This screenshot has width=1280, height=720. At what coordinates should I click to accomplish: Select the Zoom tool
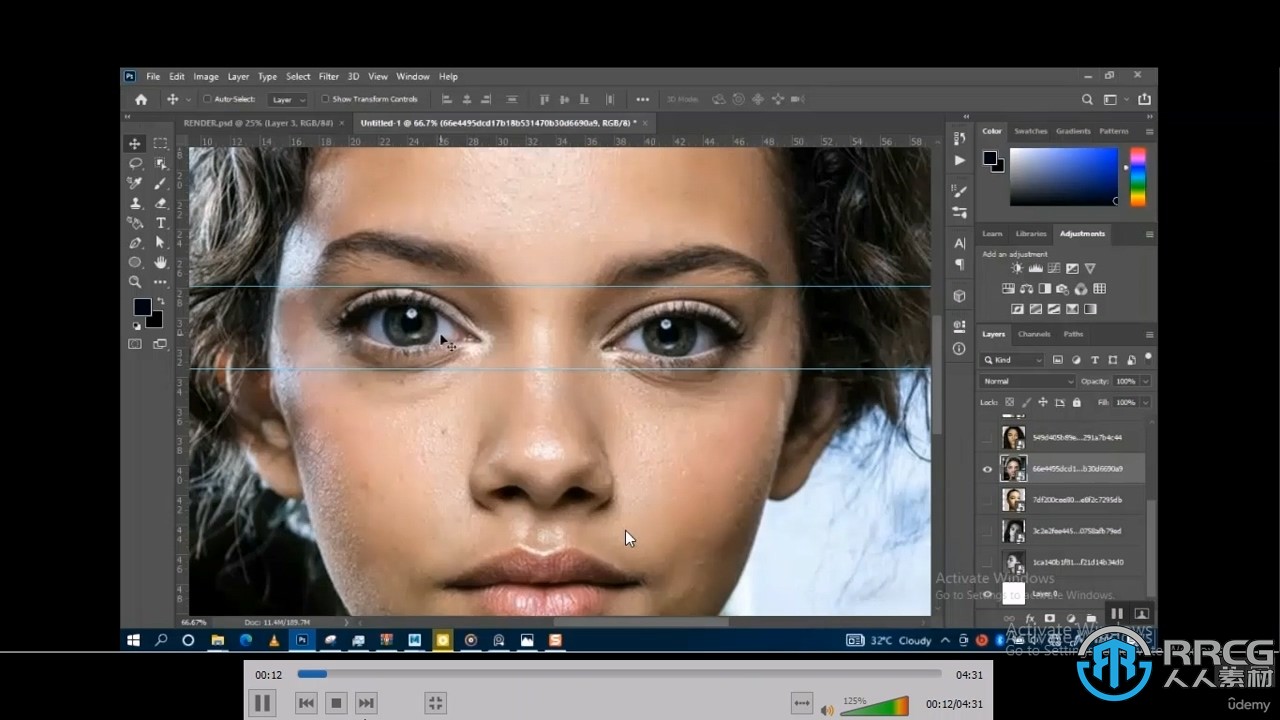[x=135, y=282]
